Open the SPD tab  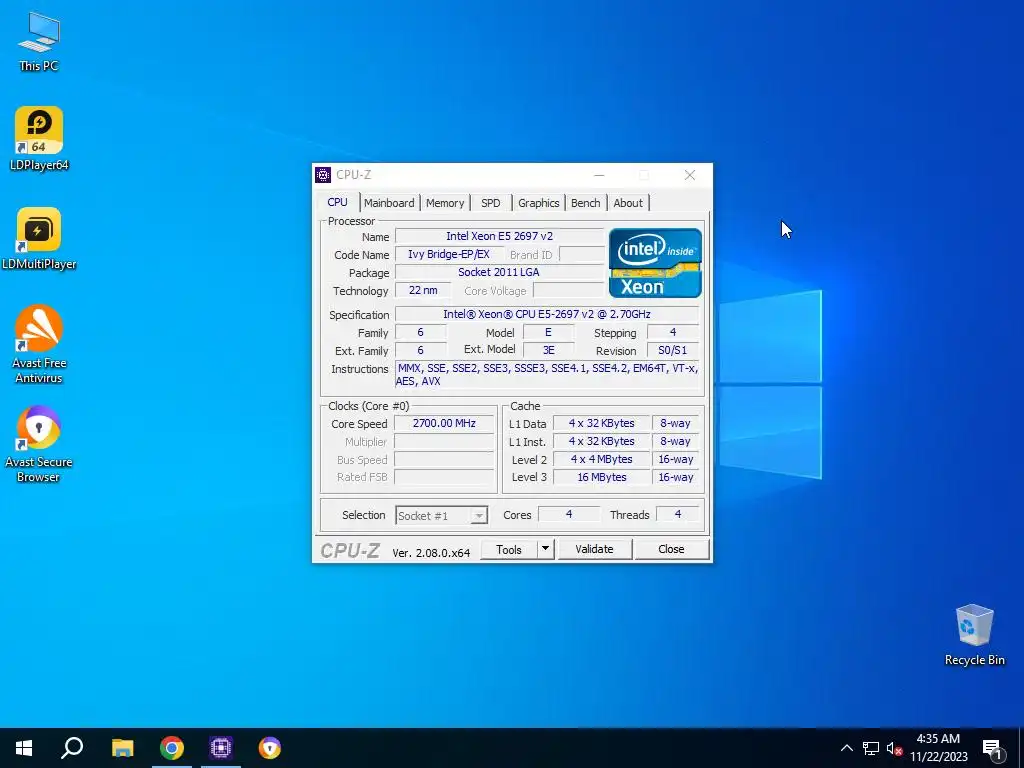[490, 203]
